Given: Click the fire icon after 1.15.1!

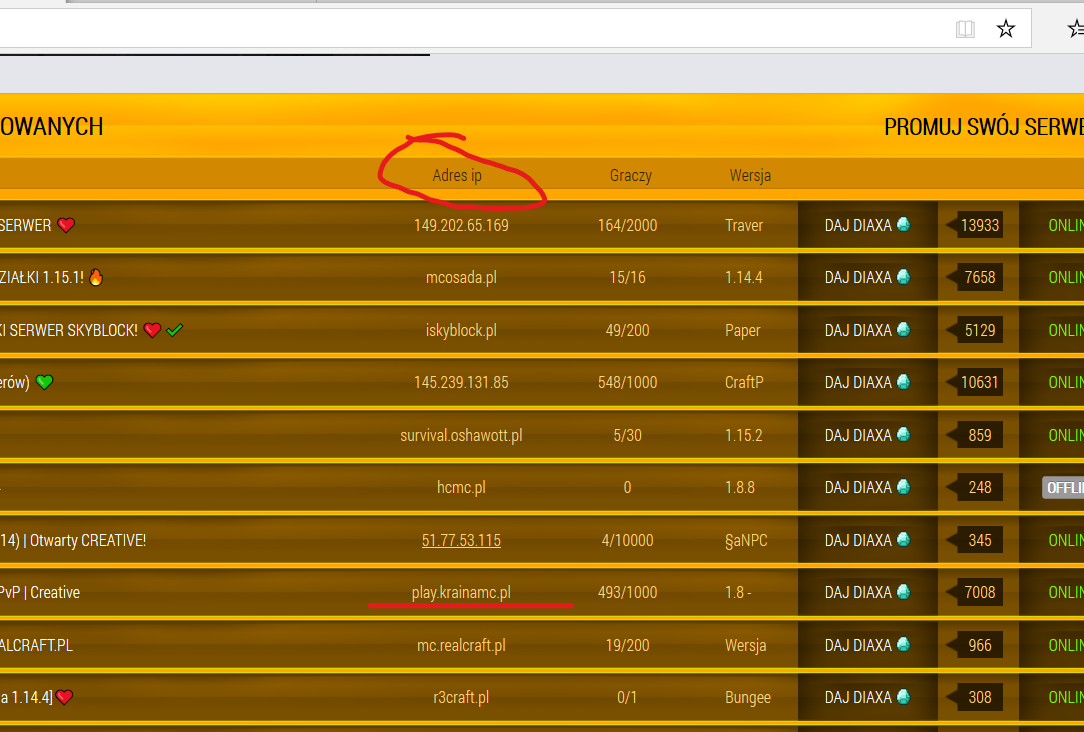Looking at the screenshot, I should pos(96,277).
